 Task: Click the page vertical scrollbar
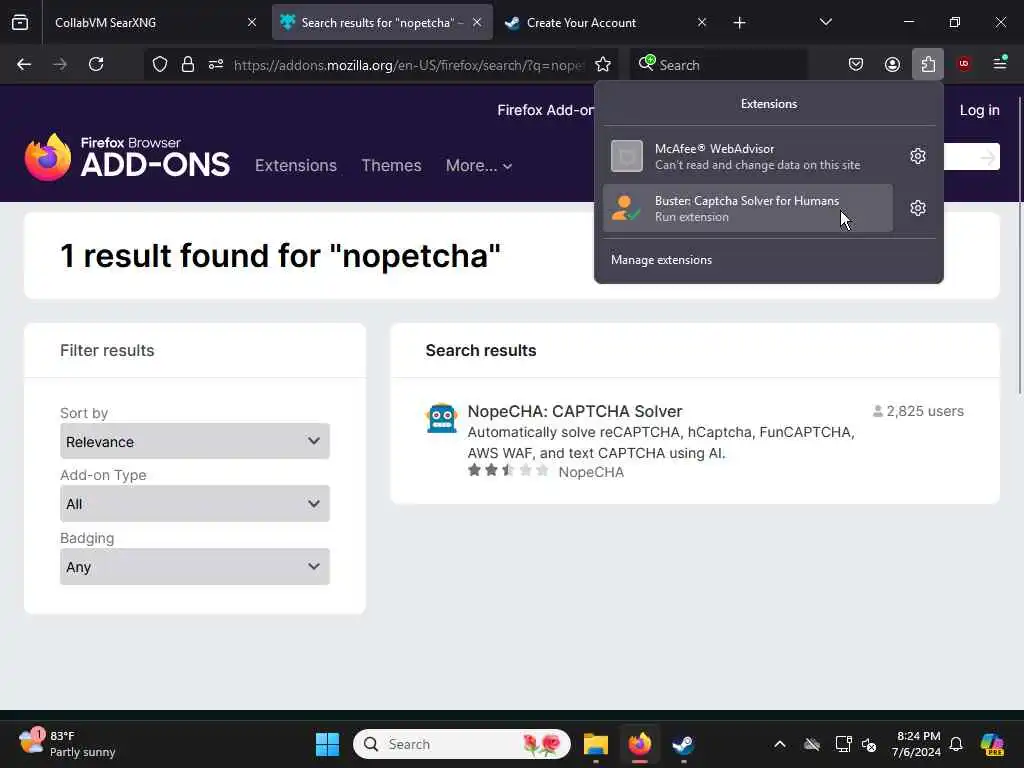(1019, 245)
